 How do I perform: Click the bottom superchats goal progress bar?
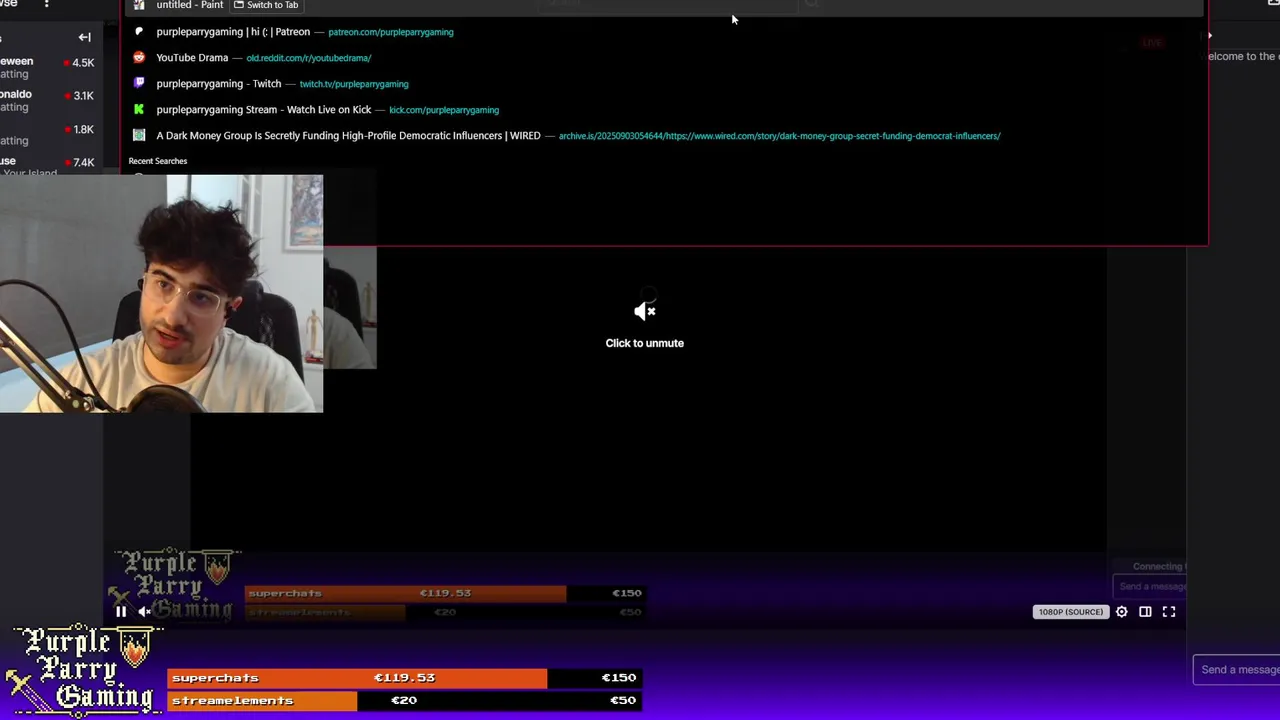point(404,678)
